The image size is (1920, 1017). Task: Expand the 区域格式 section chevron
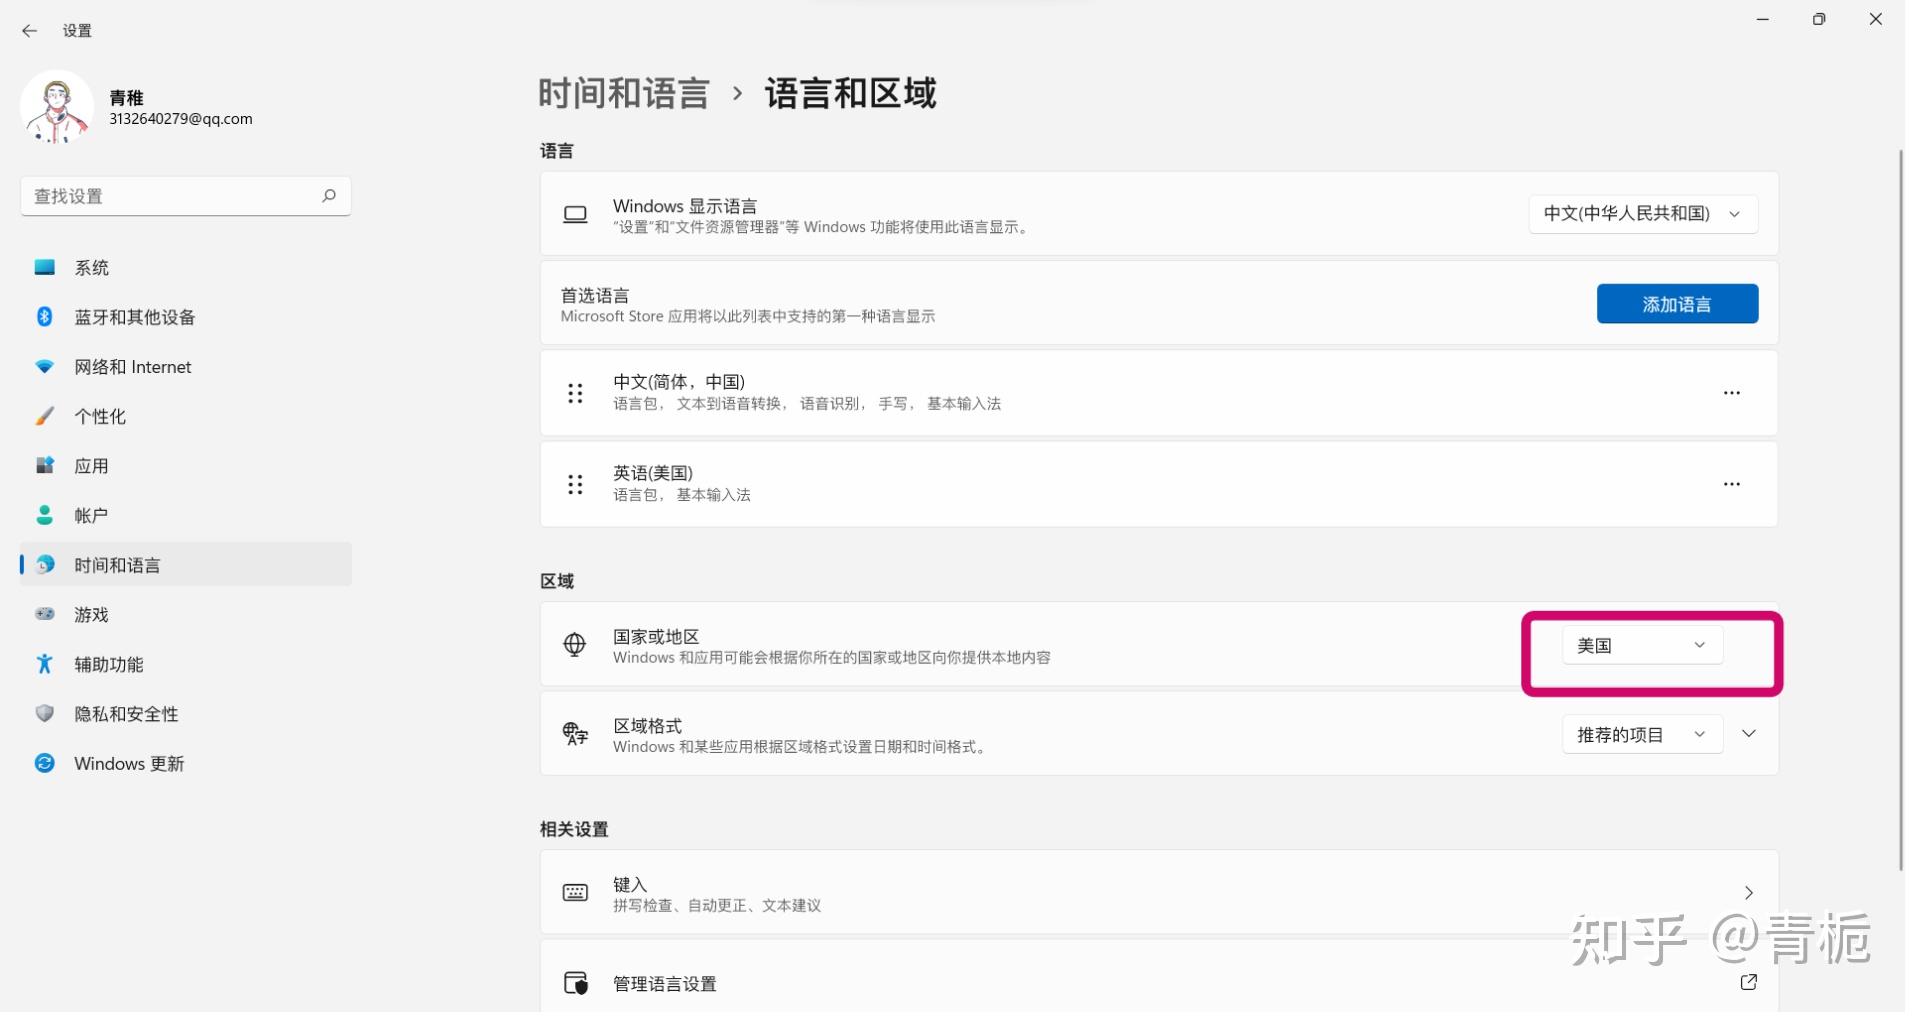click(1762, 739)
